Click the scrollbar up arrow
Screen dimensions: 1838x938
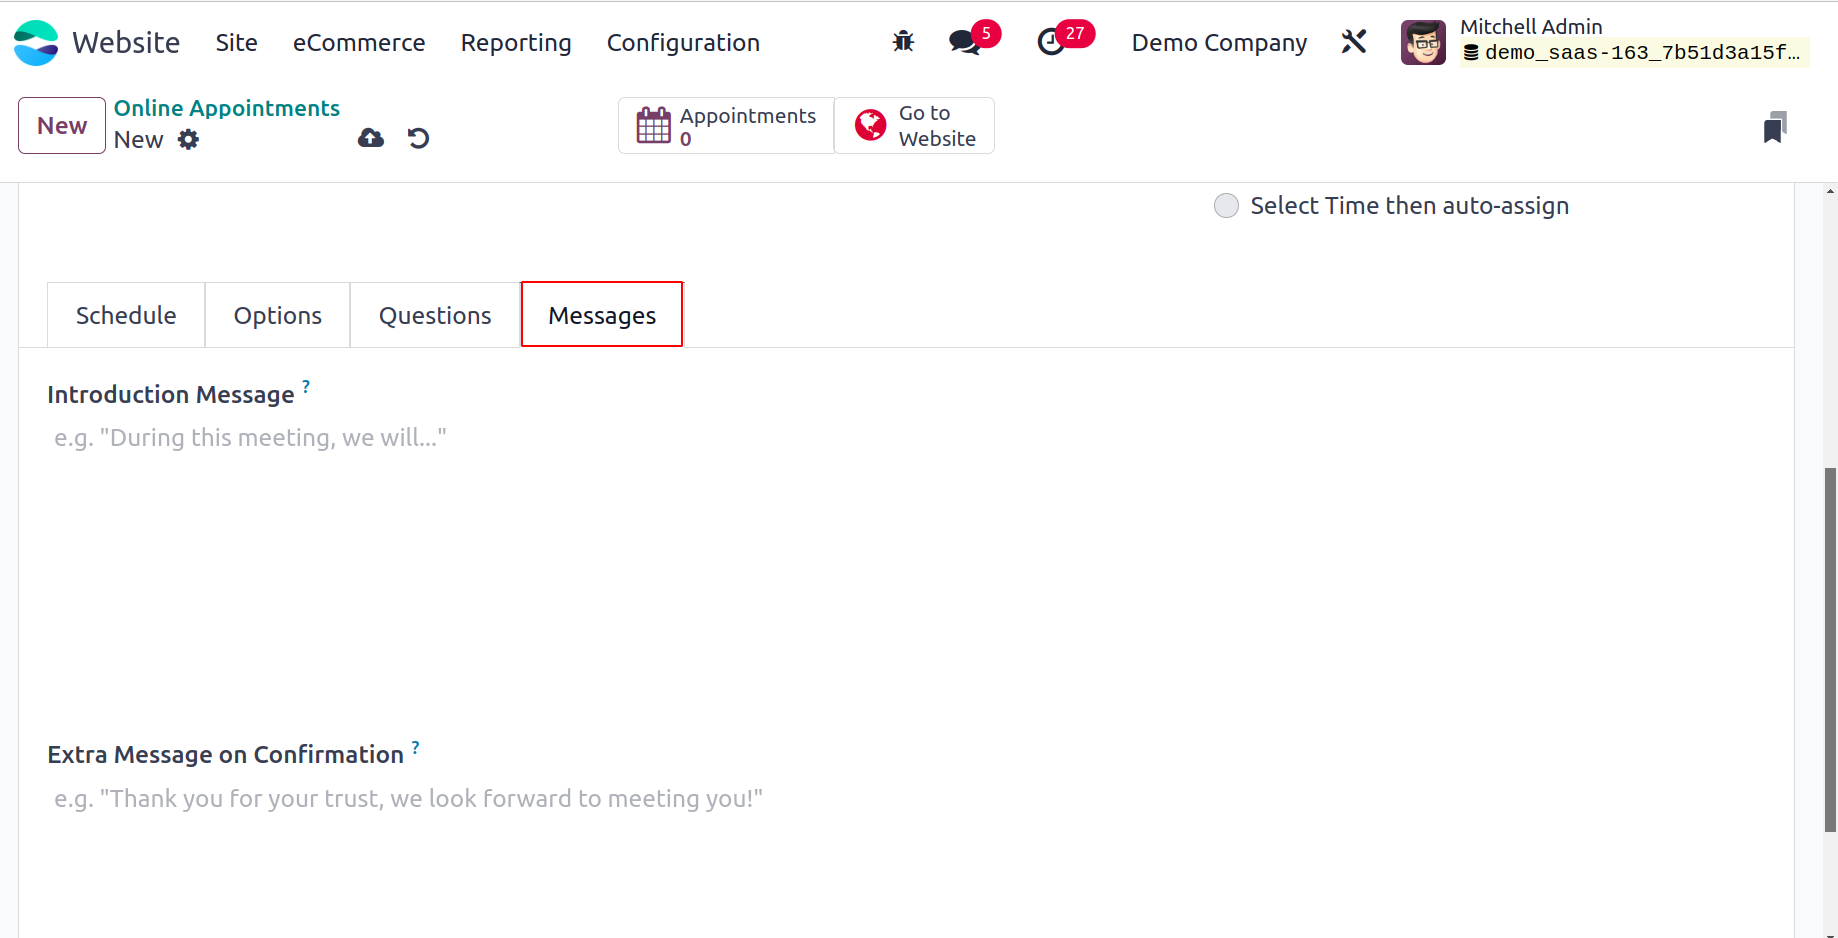pos(1830,190)
